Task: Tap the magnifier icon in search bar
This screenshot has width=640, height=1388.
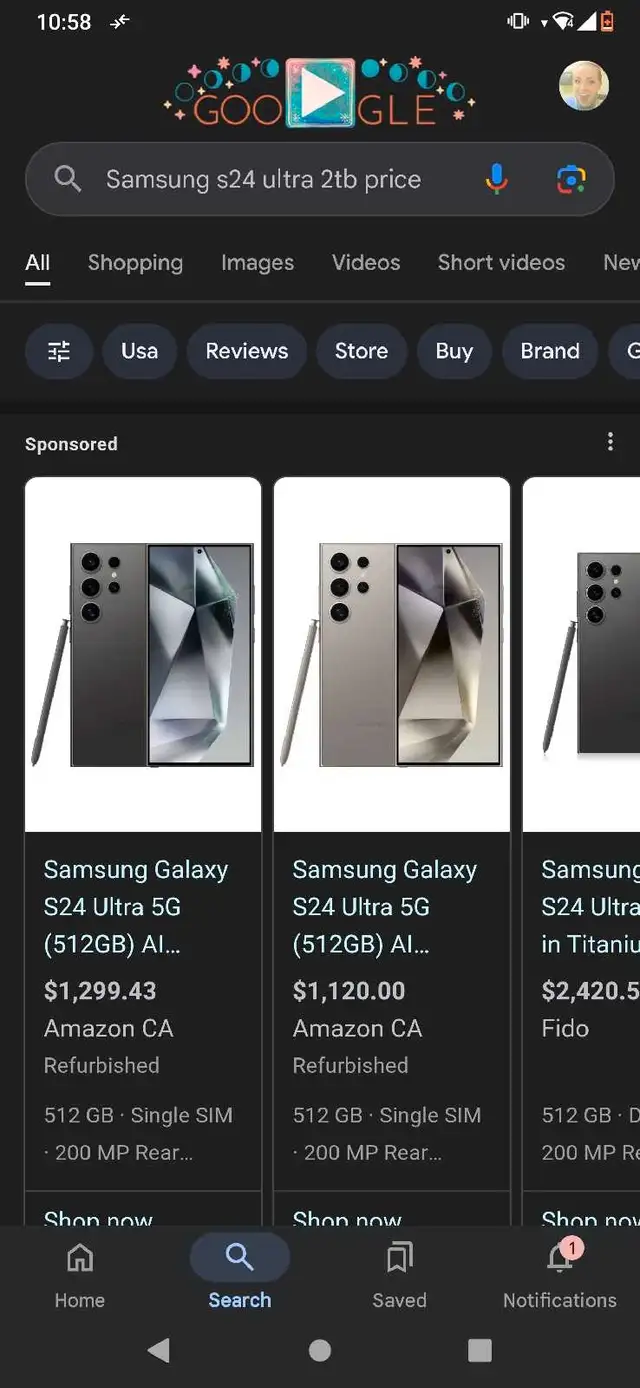Action: [x=67, y=180]
